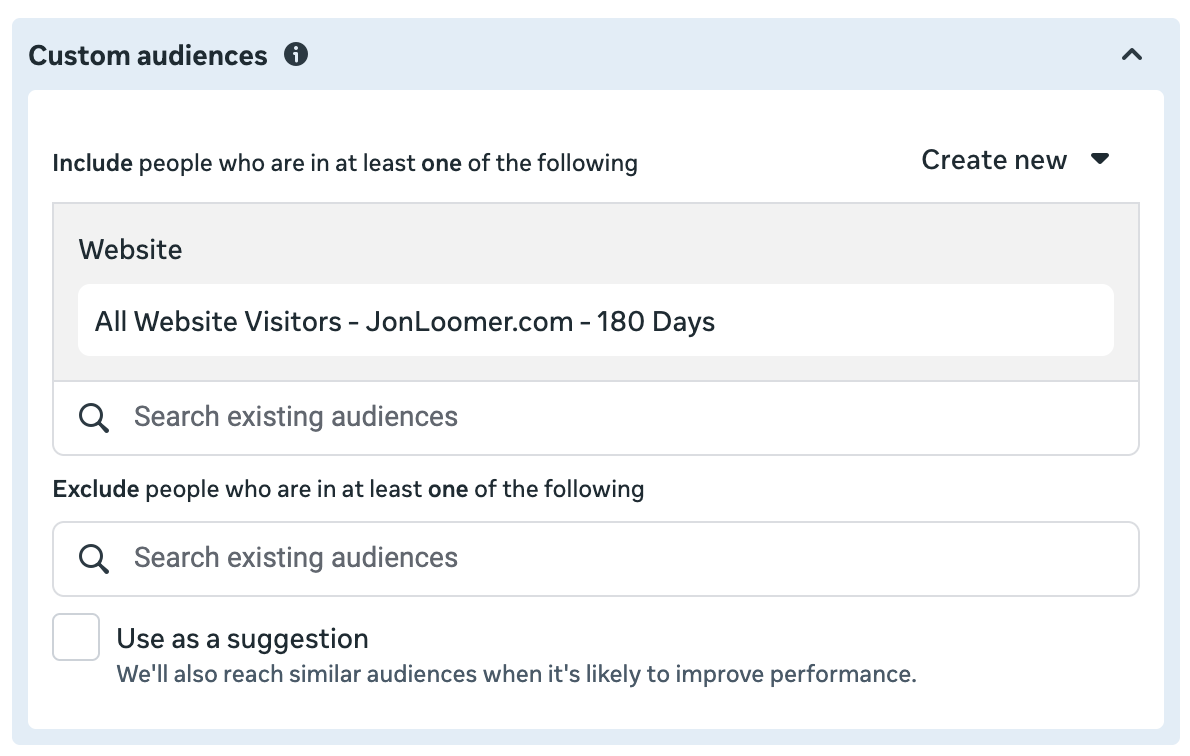Click the magnifier icon in Include search

(94, 418)
